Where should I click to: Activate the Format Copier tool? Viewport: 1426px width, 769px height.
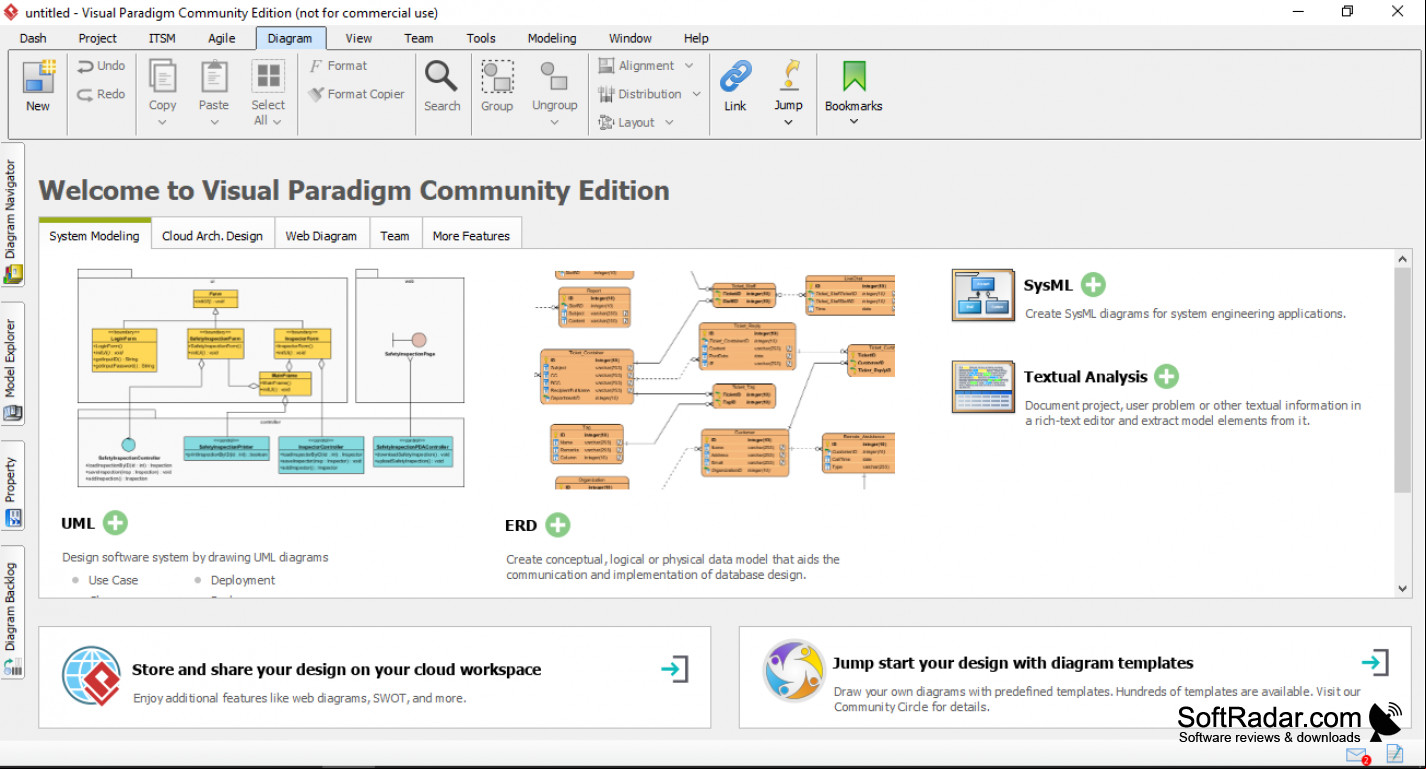point(356,94)
